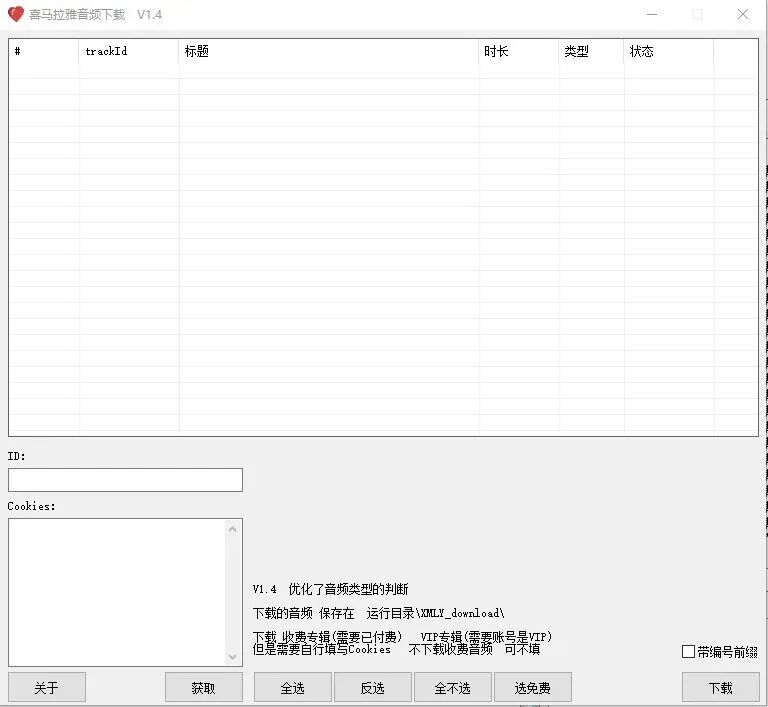
Task: Click the '运行目录\XMLY_download\' path text
Action: (x=435, y=613)
